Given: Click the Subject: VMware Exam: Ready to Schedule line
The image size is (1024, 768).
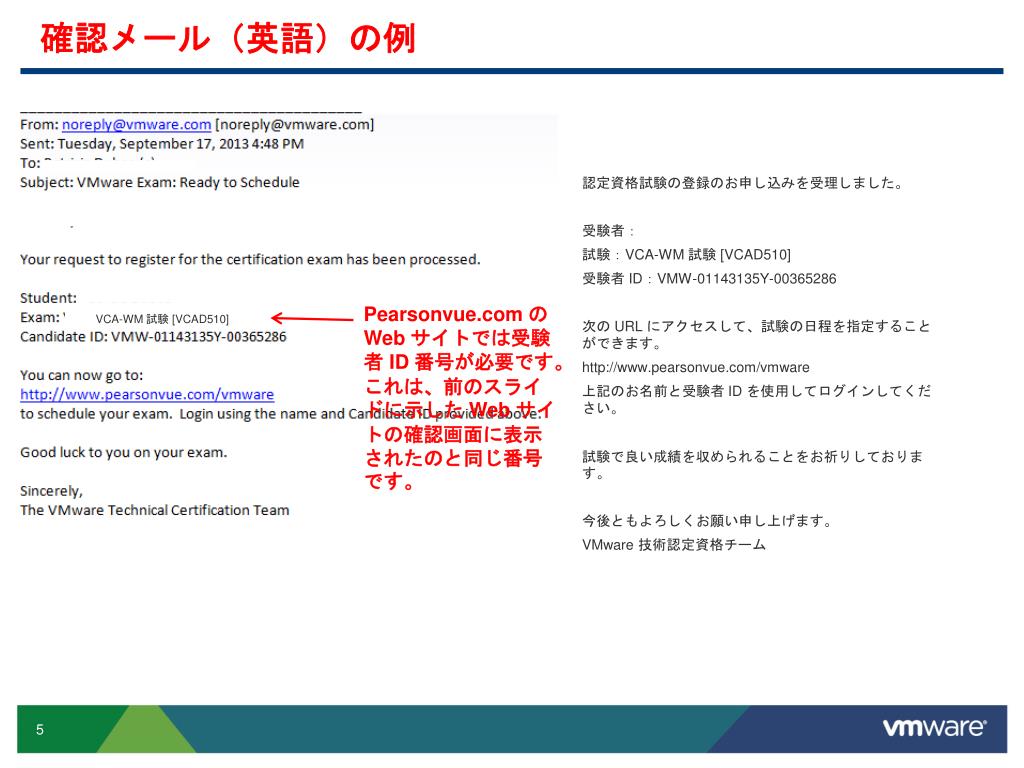Looking at the screenshot, I should point(160,182).
